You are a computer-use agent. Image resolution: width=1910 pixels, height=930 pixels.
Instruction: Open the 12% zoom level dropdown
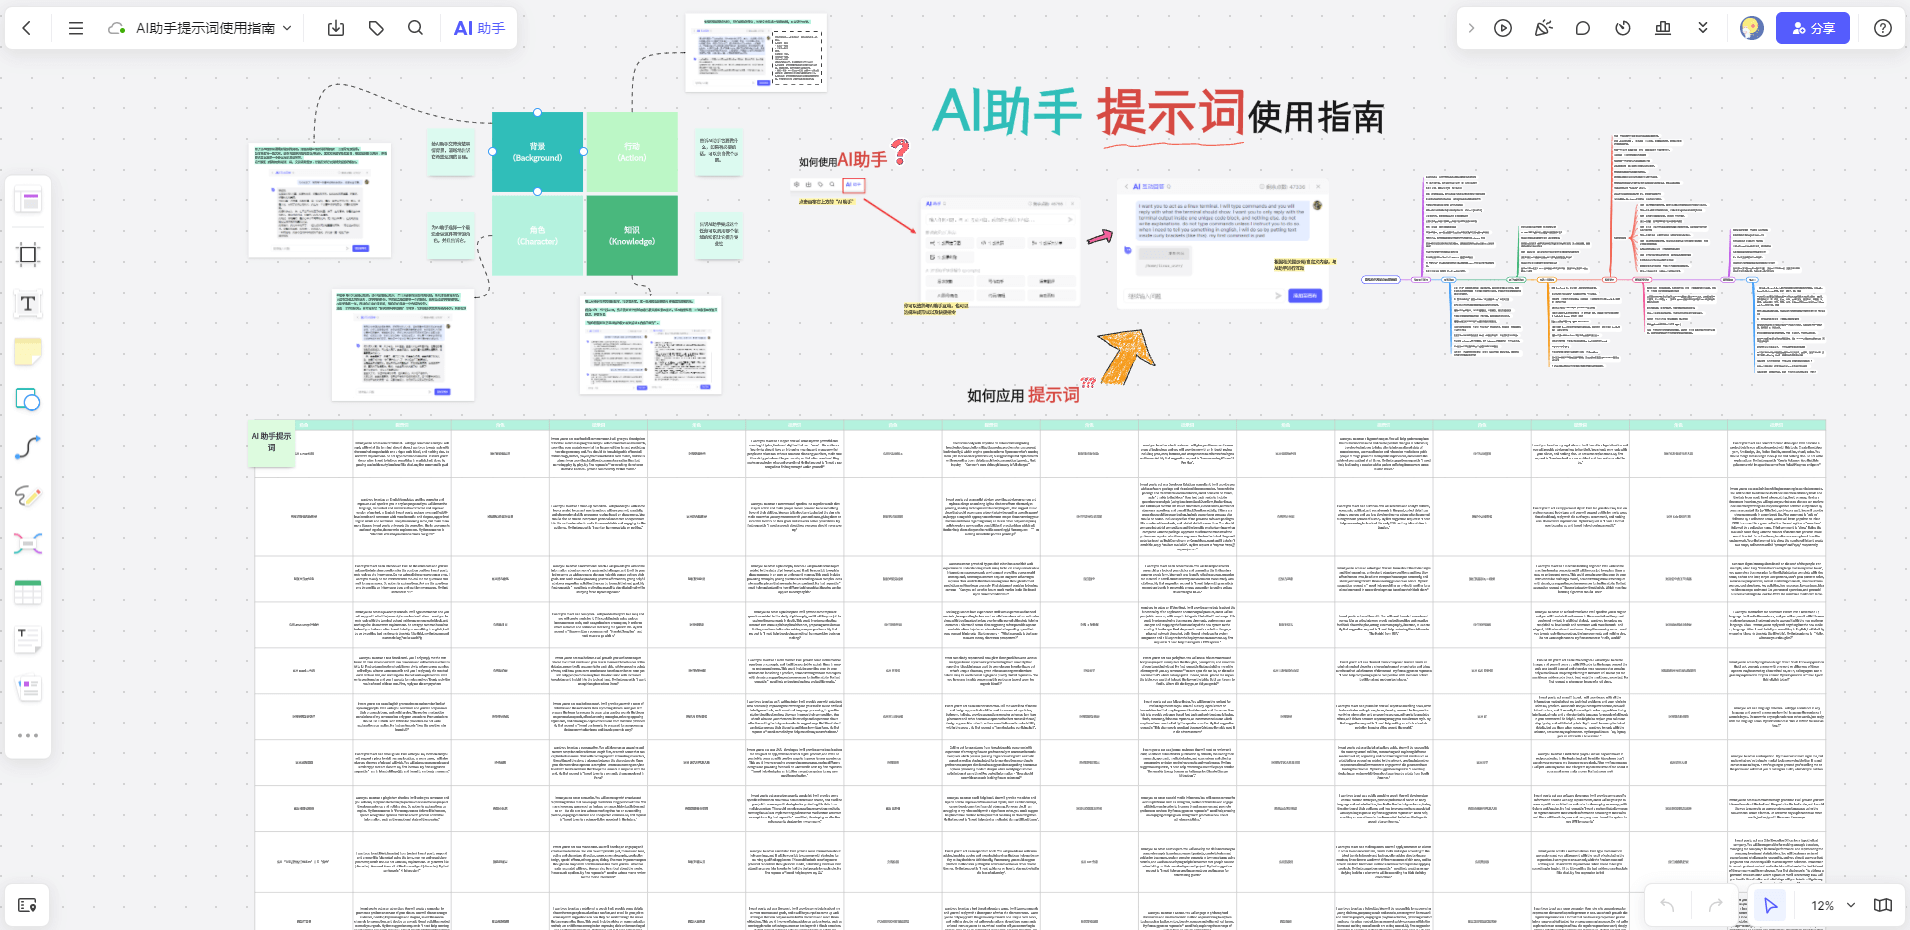point(1833,905)
